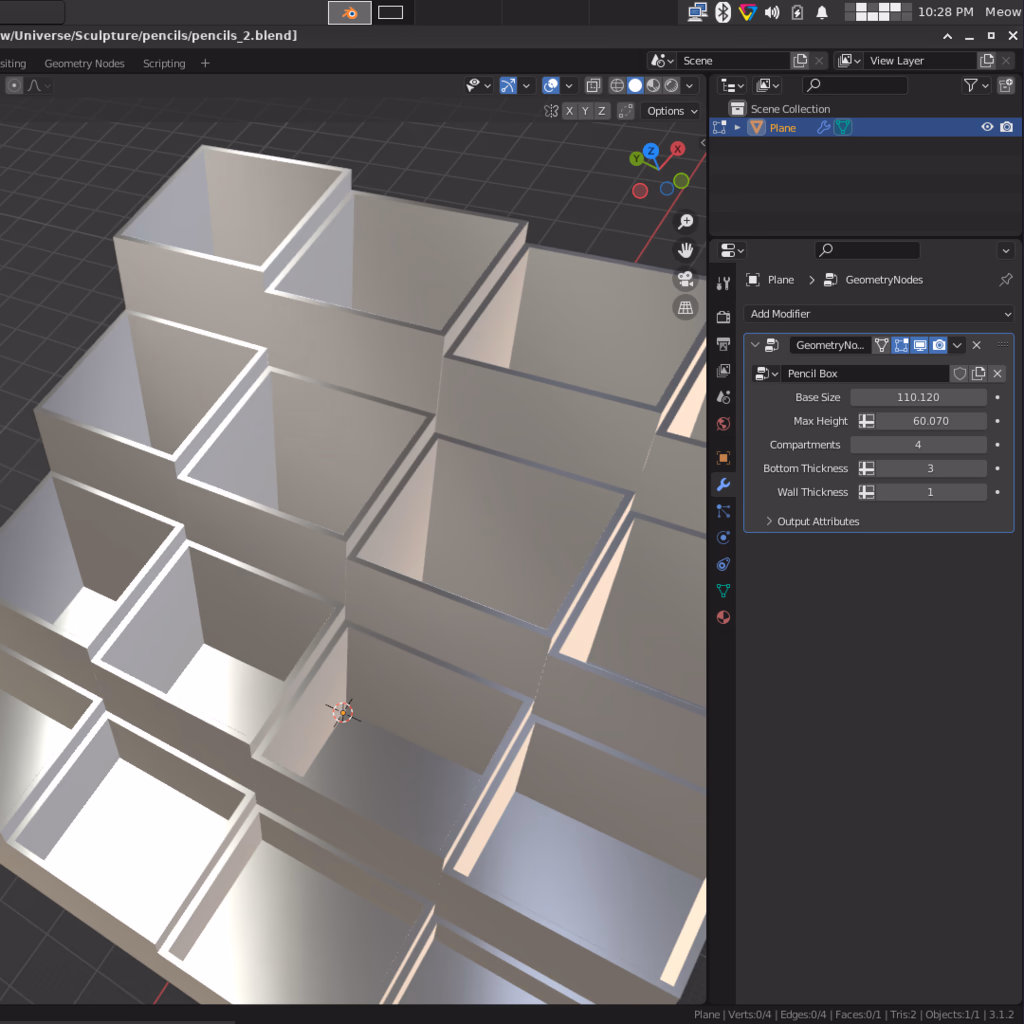The image size is (1024, 1024).
Task: Click the Base Size value field
Action: (917, 397)
